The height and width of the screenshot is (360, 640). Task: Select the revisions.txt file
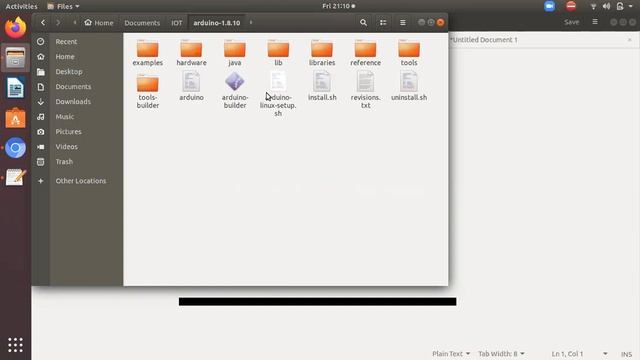(365, 90)
